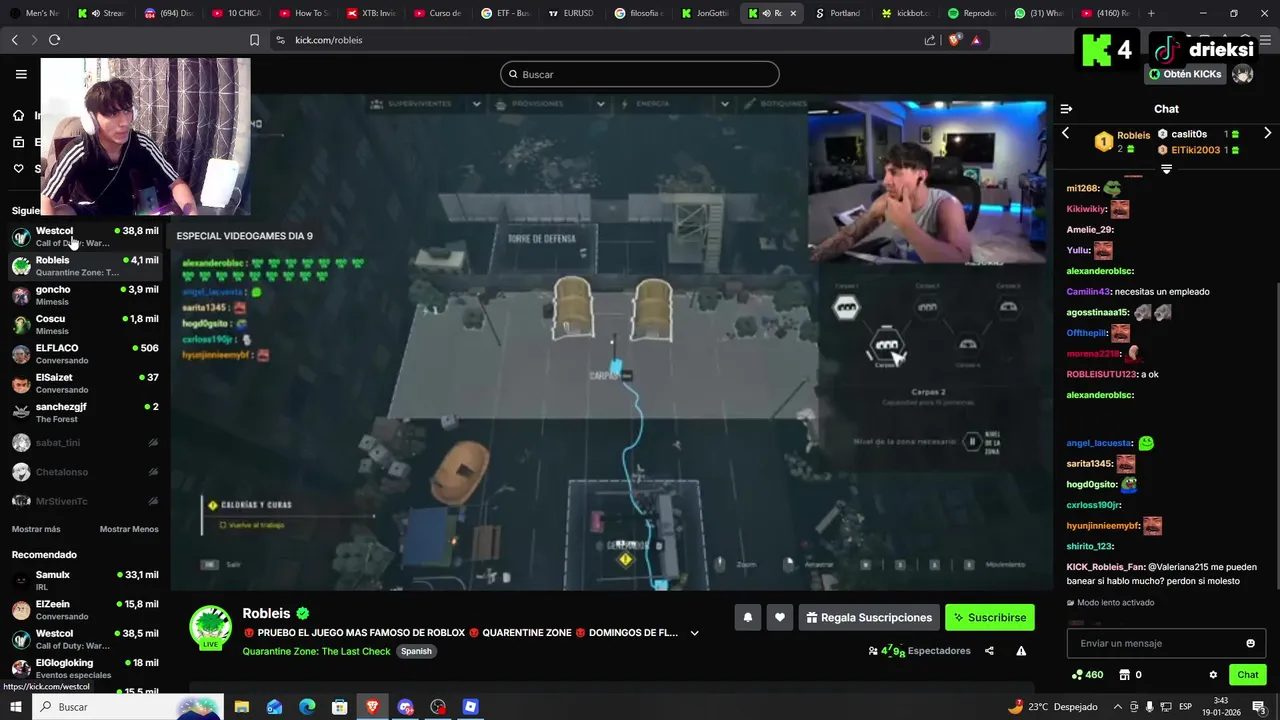Image resolution: width=1280 pixels, height=720 pixels.
Task: Click Regala Suscripciones button
Action: [870, 618]
